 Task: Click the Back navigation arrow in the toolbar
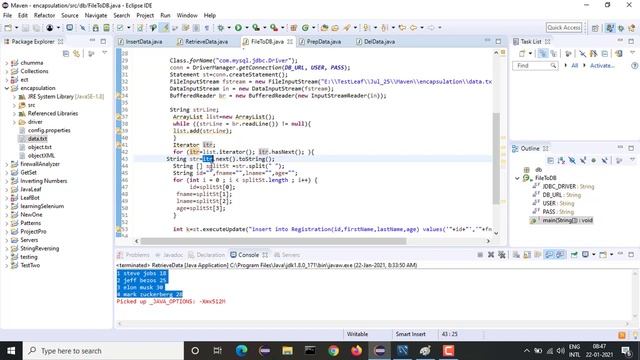point(413,28)
